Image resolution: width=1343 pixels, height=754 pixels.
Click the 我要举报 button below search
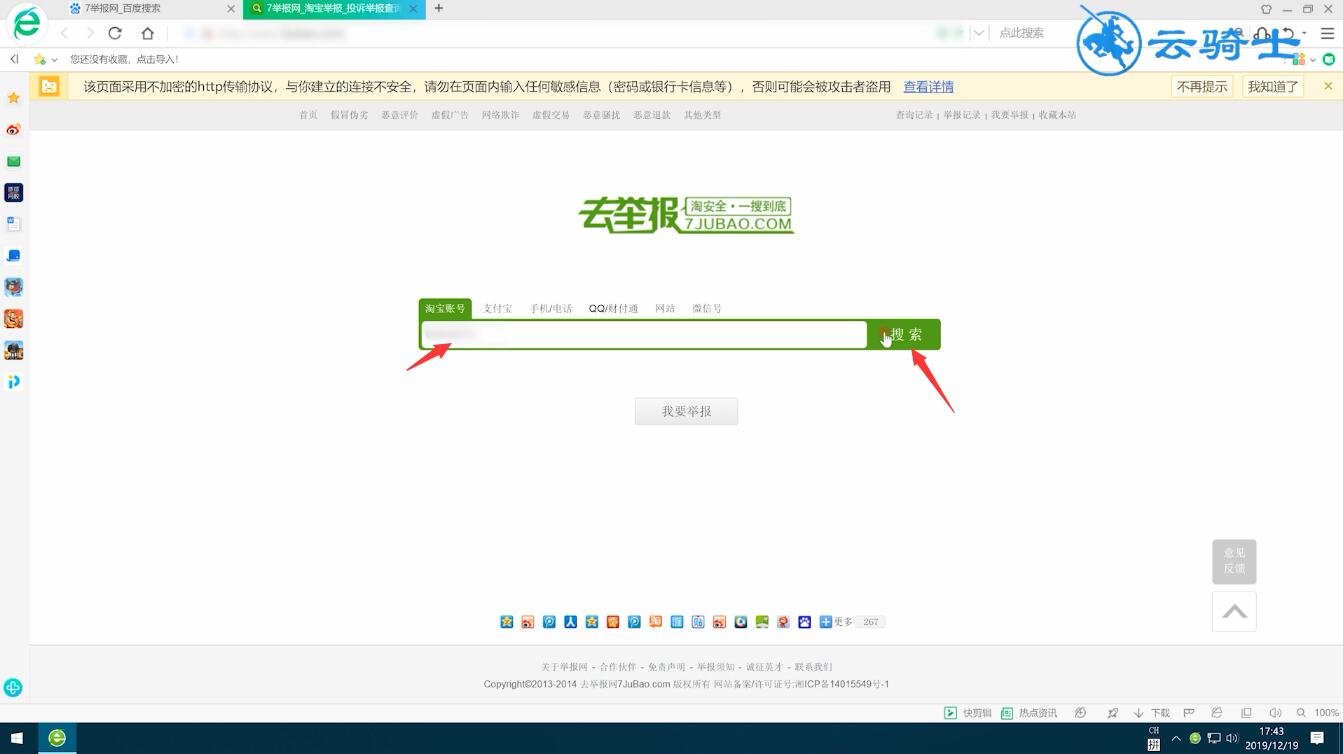pyautogui.click(x=686, y=411)
